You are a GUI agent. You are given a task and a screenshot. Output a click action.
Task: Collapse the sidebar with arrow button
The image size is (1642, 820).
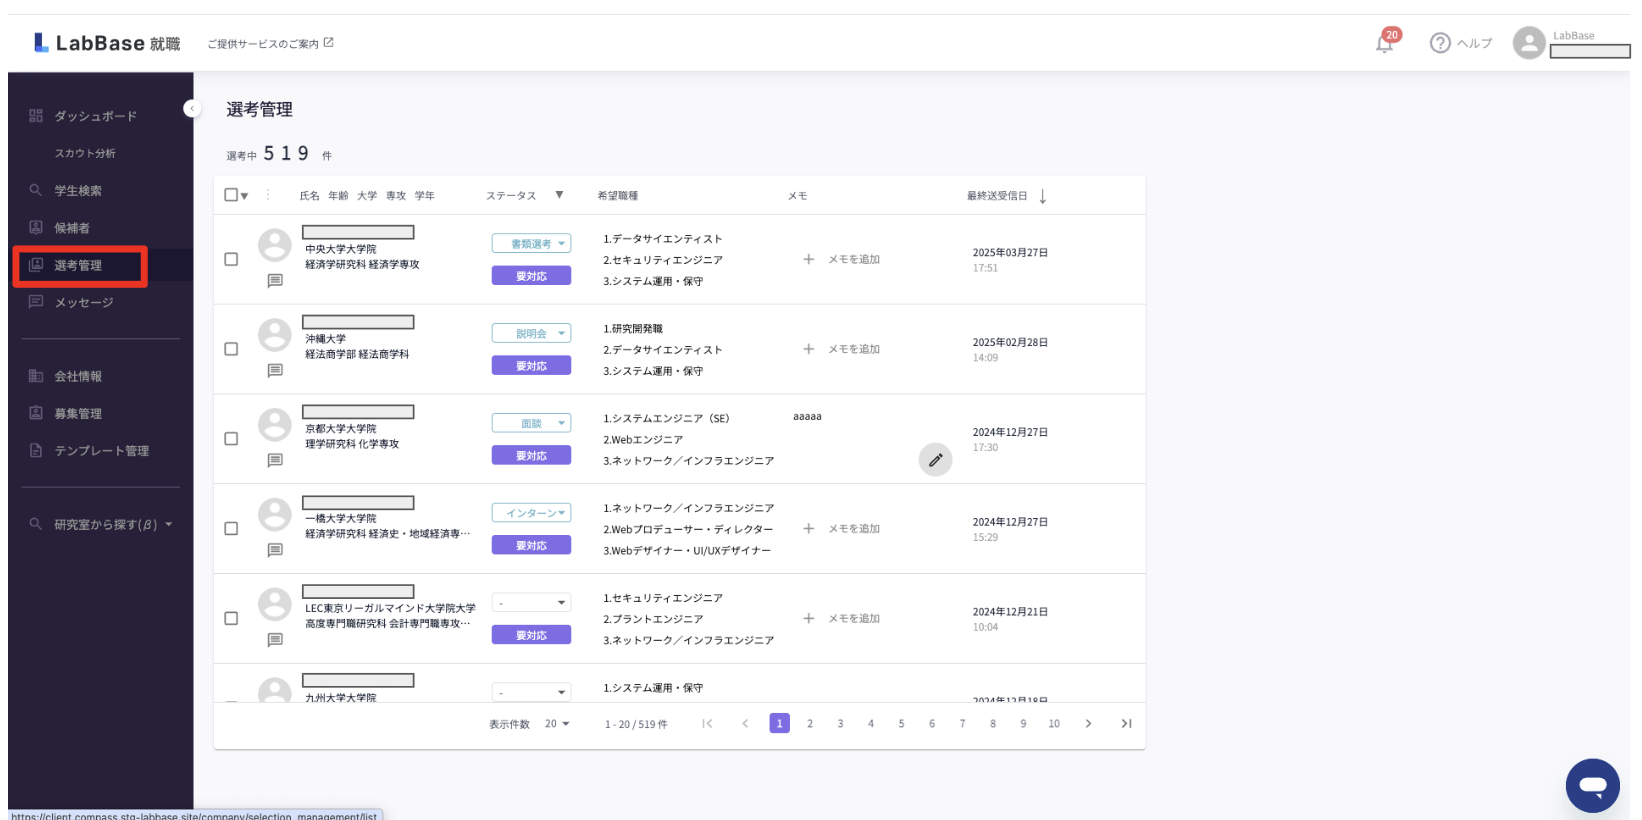click(x=191, y=108)
